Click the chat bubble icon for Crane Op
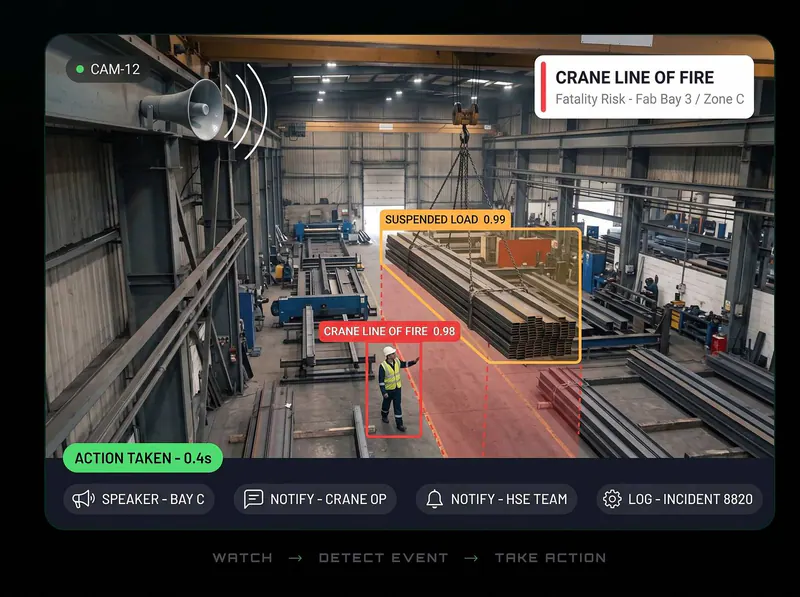This screenshot has height=597, width=800. 253,499
